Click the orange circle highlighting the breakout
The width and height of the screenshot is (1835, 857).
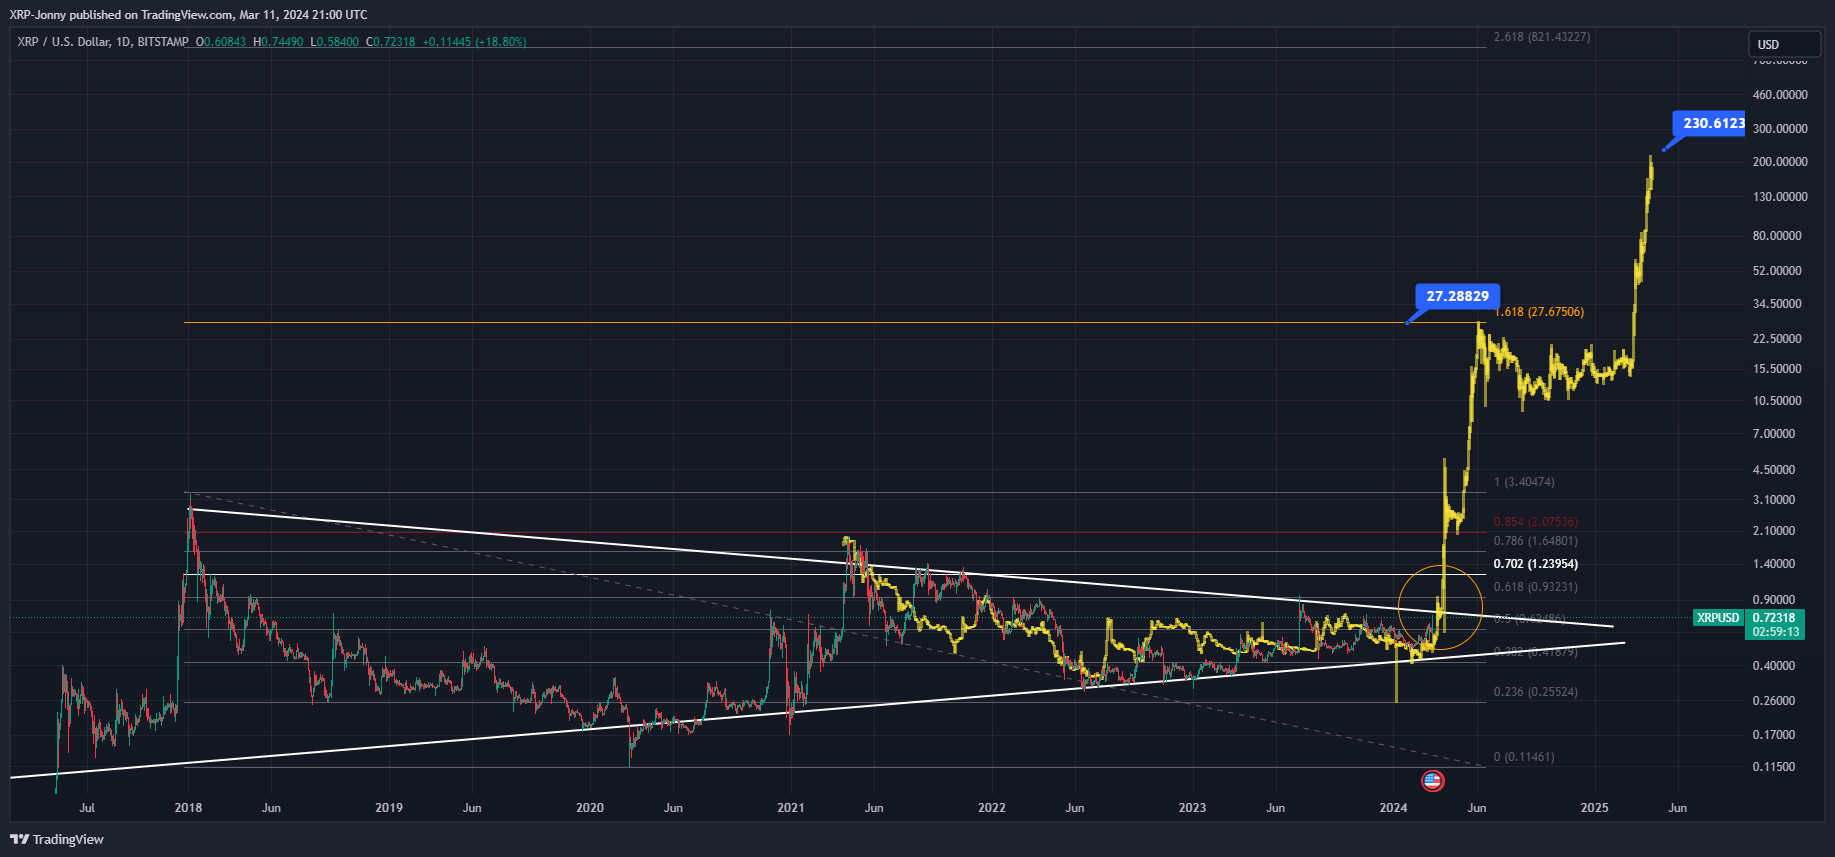point(1440,608)
